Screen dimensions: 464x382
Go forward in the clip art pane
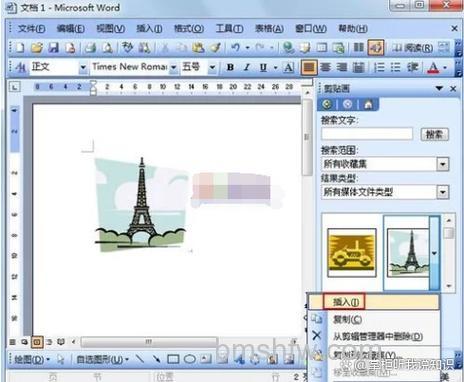347,104
